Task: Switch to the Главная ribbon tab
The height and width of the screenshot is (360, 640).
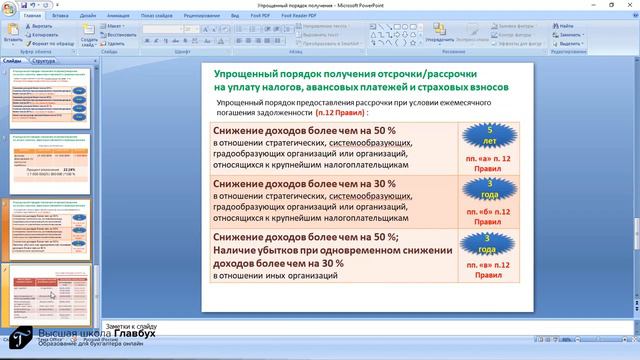Action: pos(32,16)
